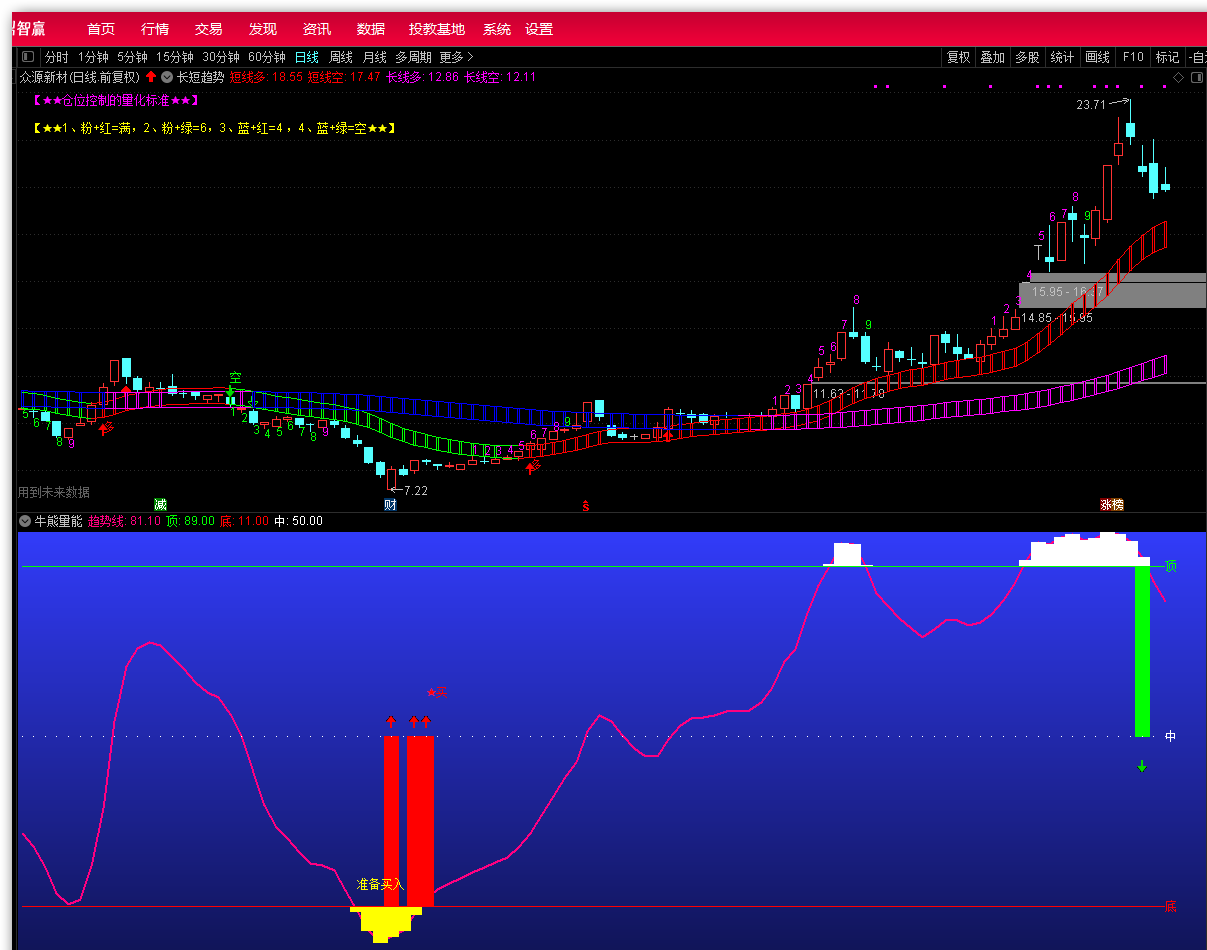Screen dimensions: 1207x950
Task: Click the 7.22 low price label
Action: pyautogui.click(x=415, y=490)
